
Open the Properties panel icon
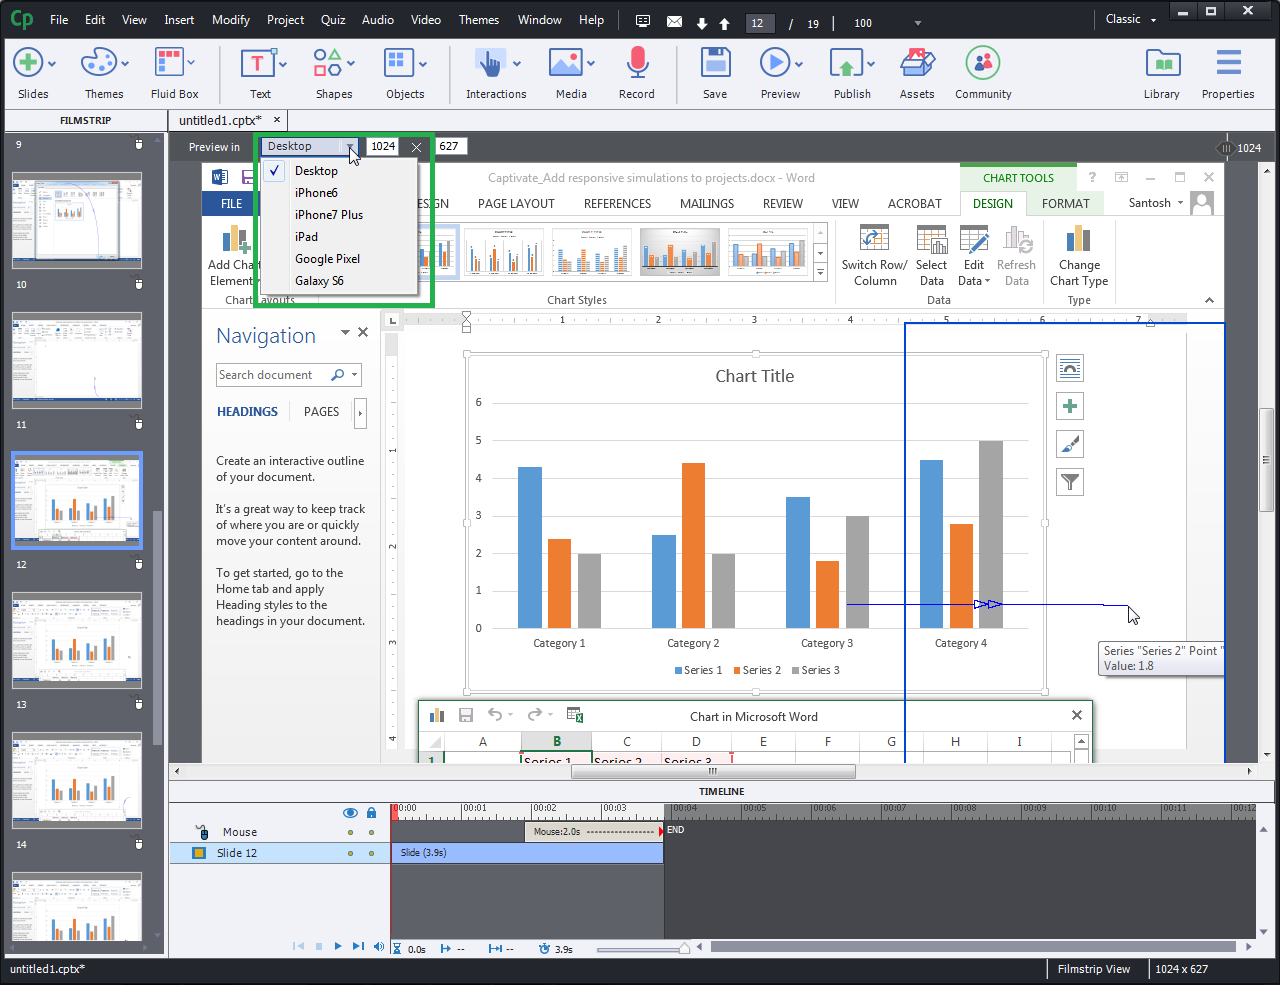coord(1228,63)
